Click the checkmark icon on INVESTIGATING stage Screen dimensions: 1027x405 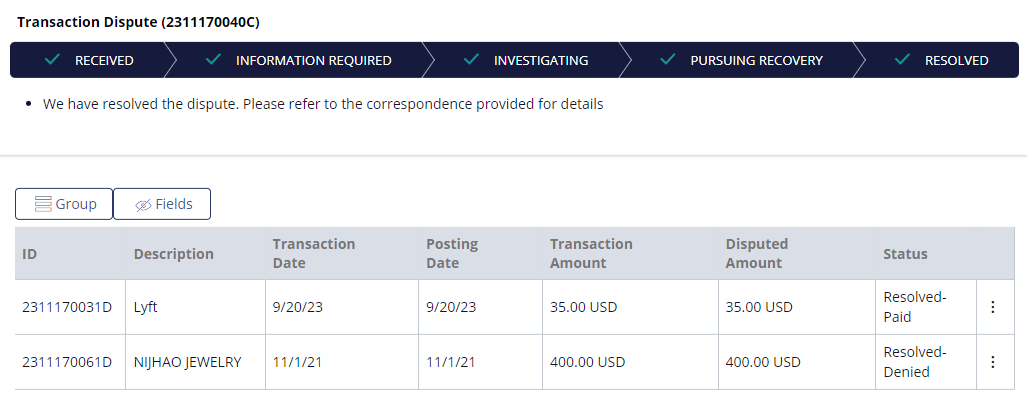click(471, 60)
